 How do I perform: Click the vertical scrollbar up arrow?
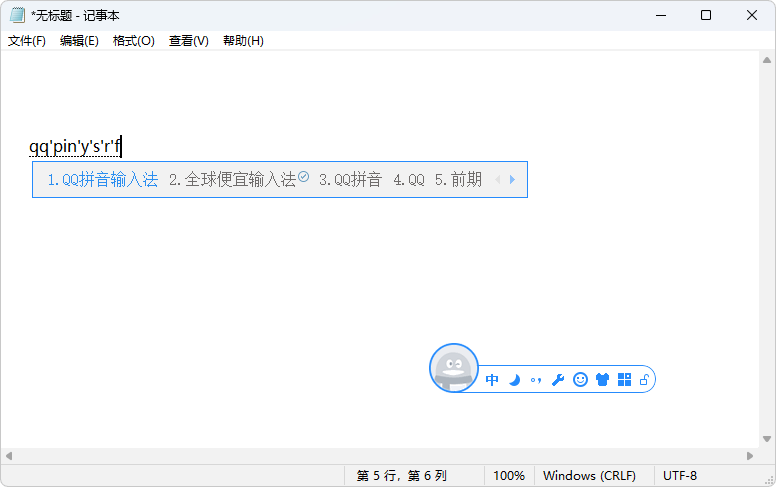(x=767, y=60)
